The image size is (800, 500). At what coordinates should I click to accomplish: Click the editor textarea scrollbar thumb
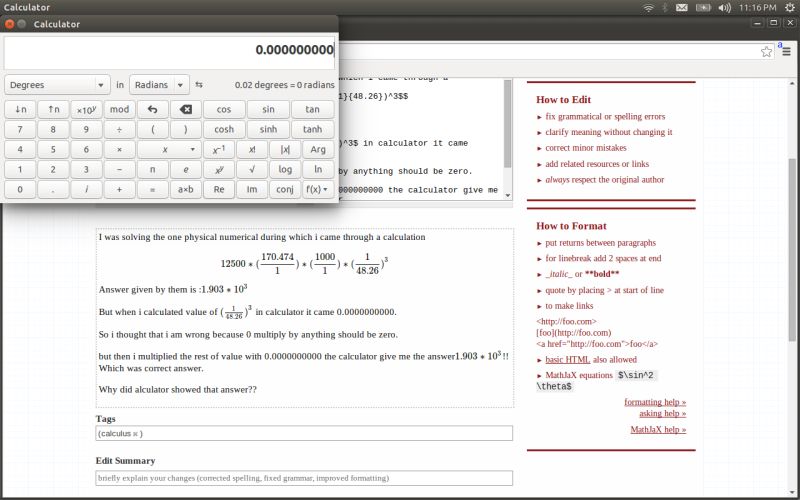pyautogui.click(x=507, y=124)
